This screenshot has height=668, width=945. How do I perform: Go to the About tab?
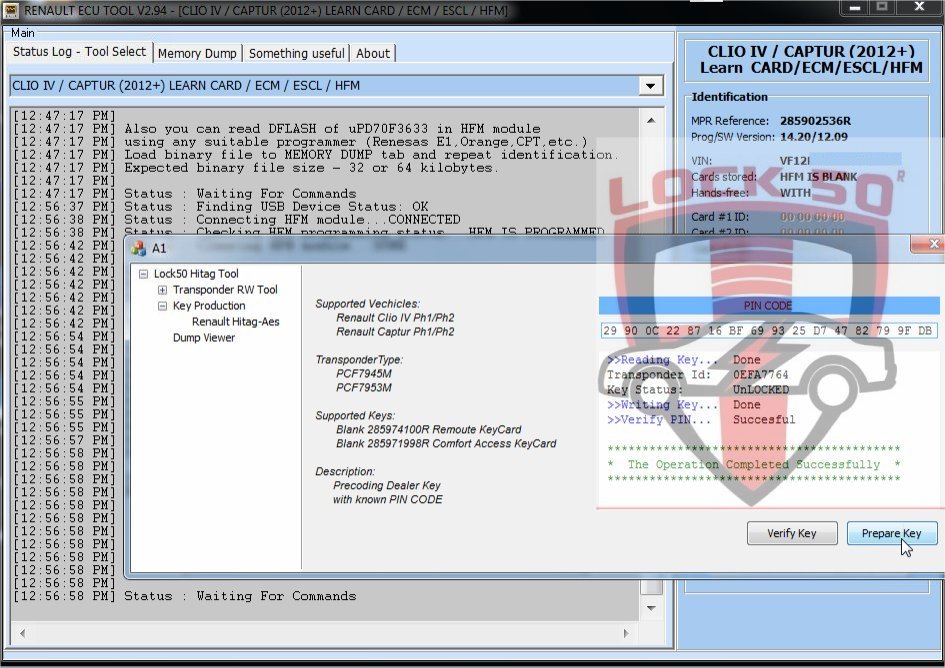[373, 53]
